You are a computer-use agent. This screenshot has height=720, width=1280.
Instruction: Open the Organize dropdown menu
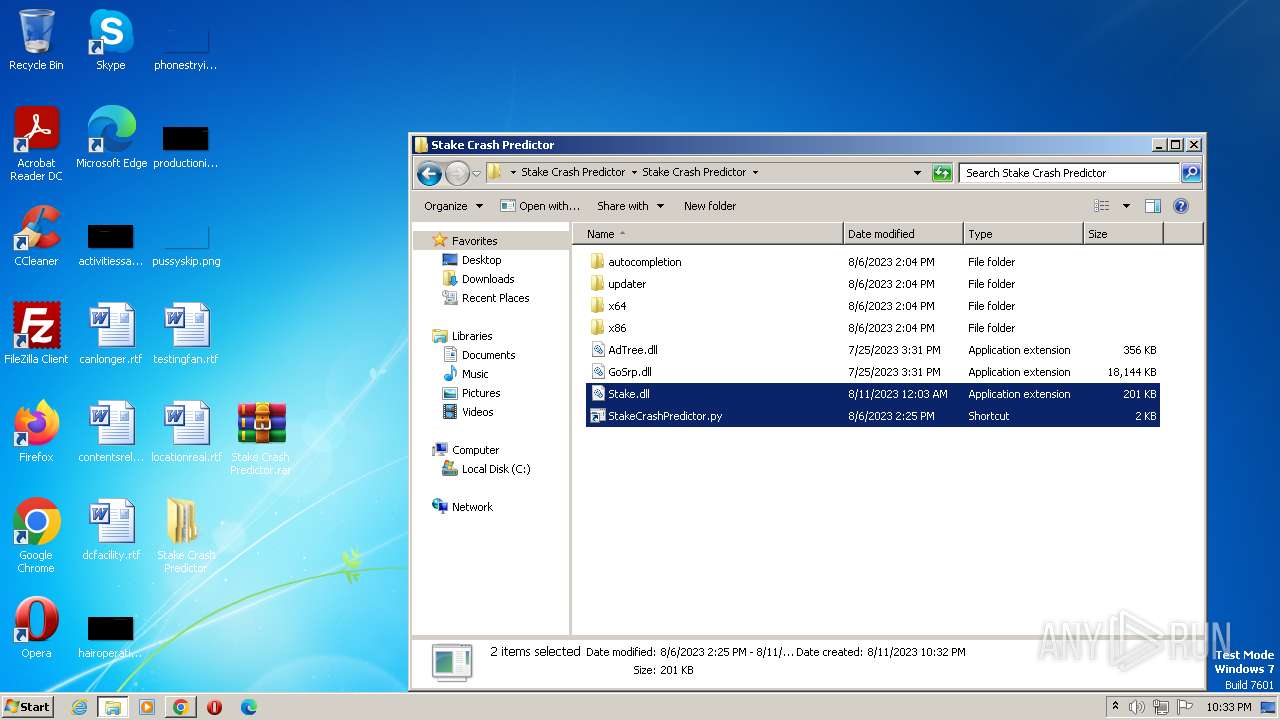(453, 206)
